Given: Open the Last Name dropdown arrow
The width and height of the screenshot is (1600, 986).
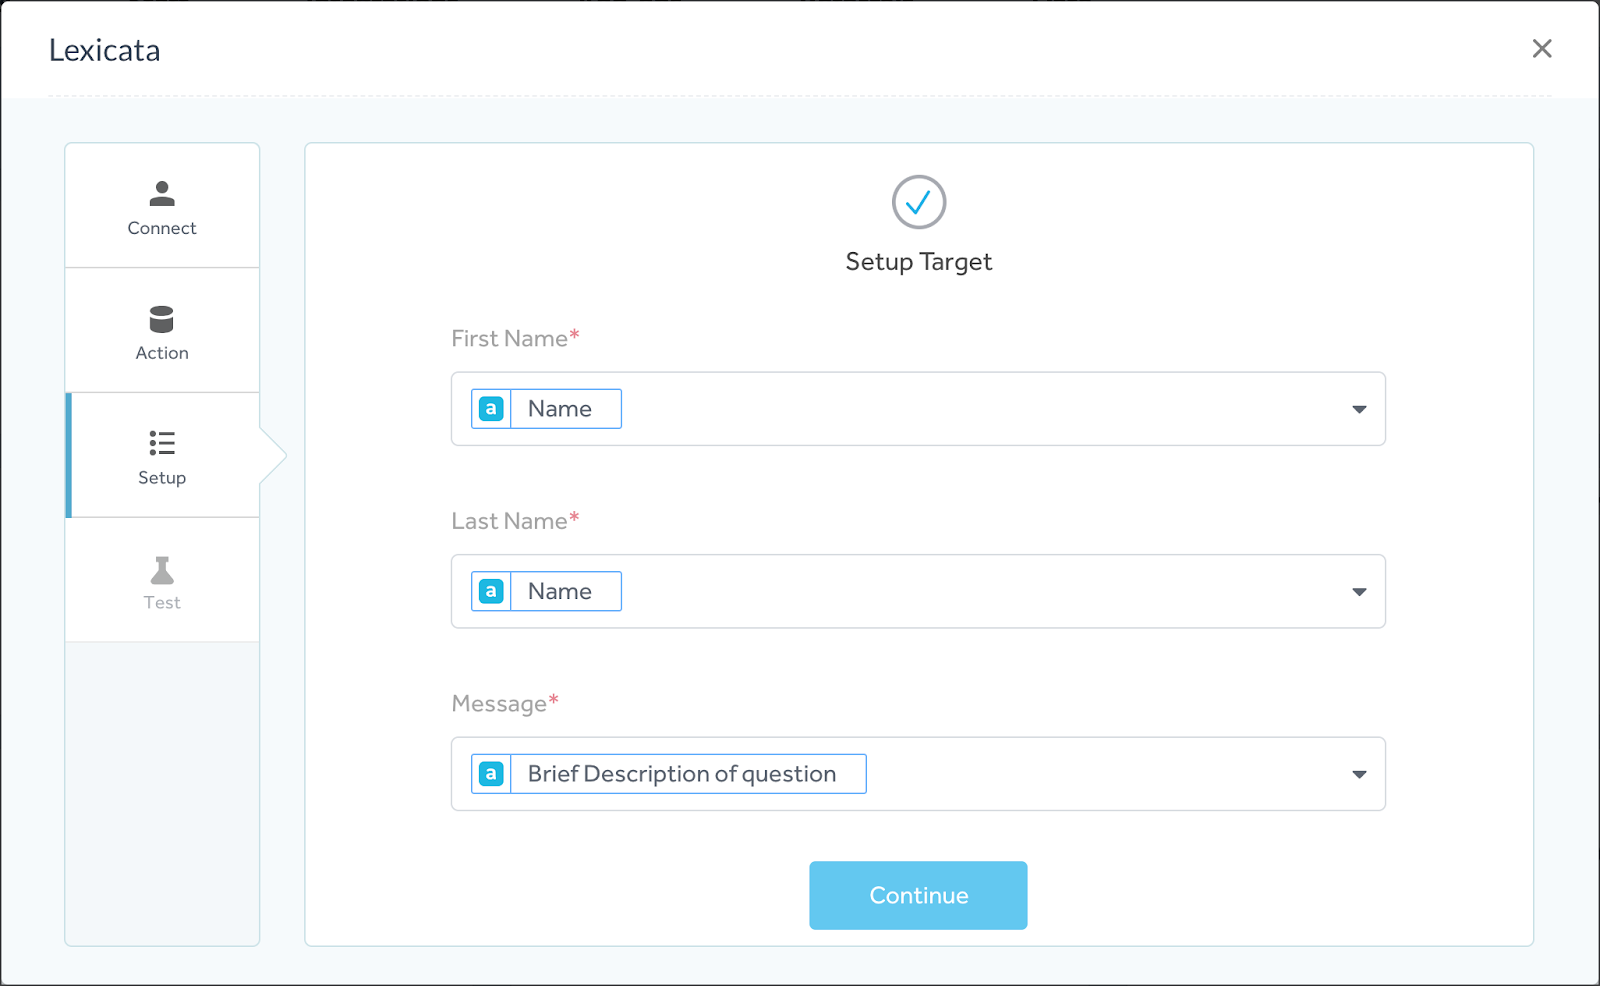Looking at the screenshot, I should point(1359,592).
